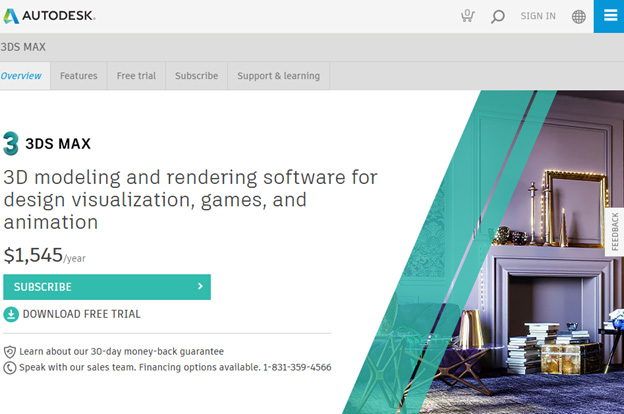Click the 3D modeling and rendering headline

tap(190, 199)
